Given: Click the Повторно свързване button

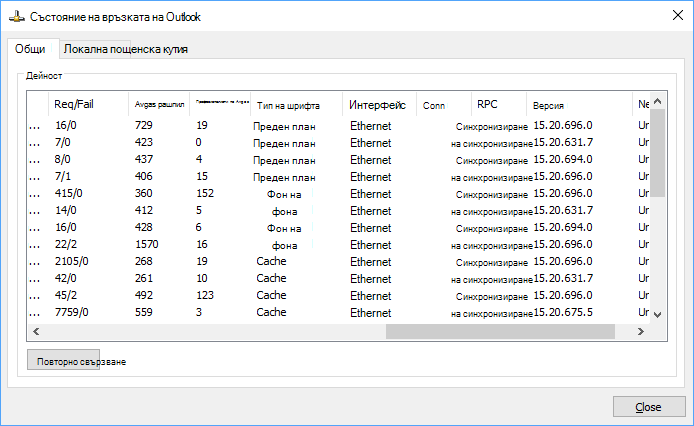Looking at the screenshot, I should coord(63,360).
